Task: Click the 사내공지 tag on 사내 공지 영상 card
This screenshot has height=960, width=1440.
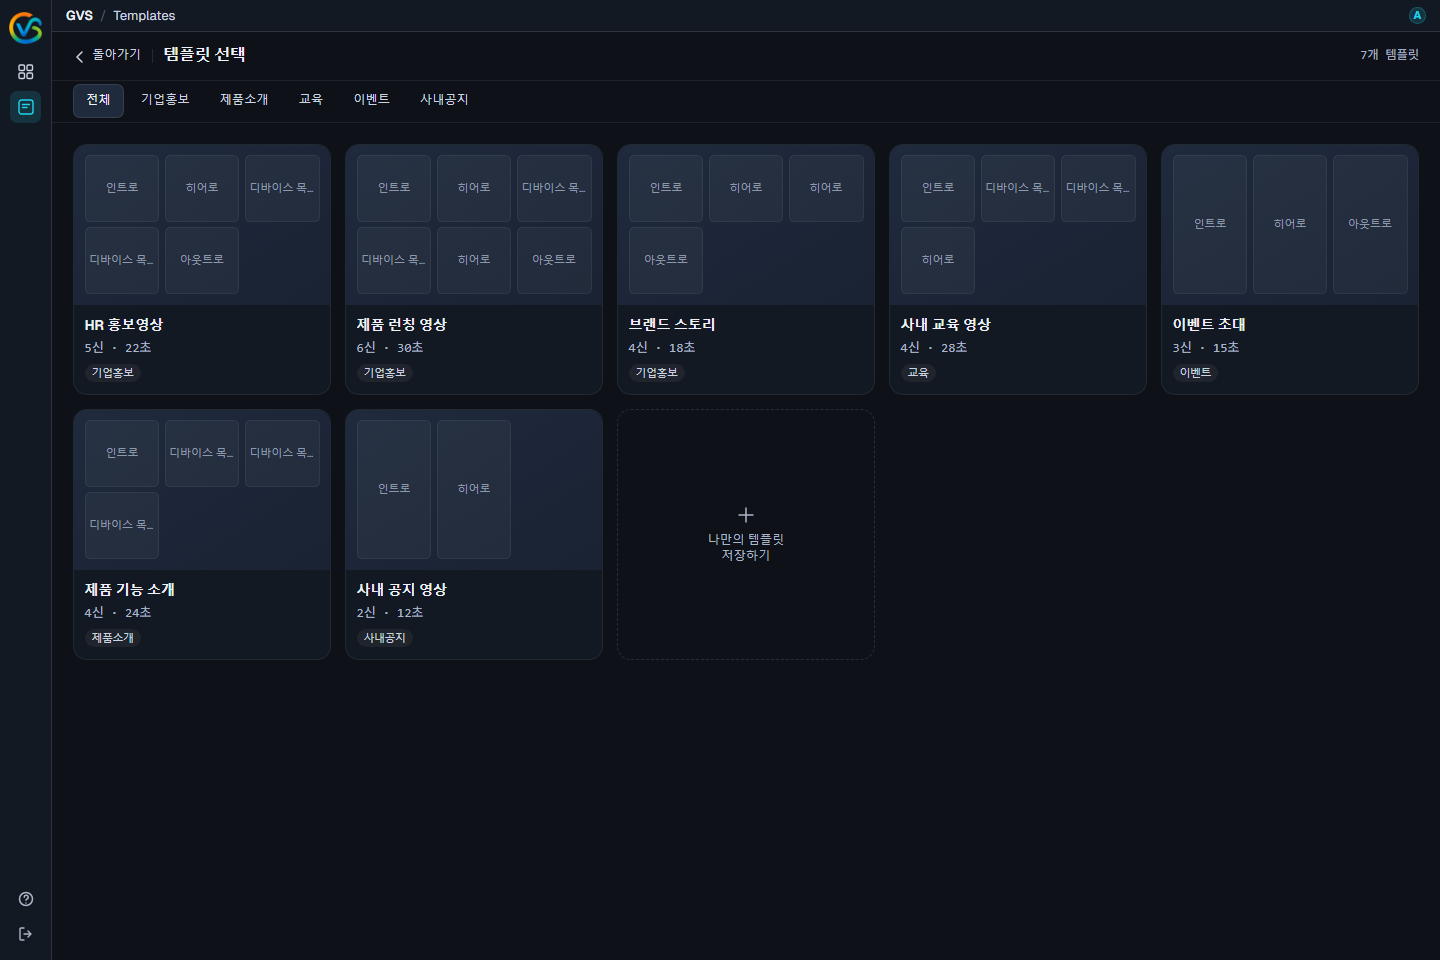Action: pos(385,638)
